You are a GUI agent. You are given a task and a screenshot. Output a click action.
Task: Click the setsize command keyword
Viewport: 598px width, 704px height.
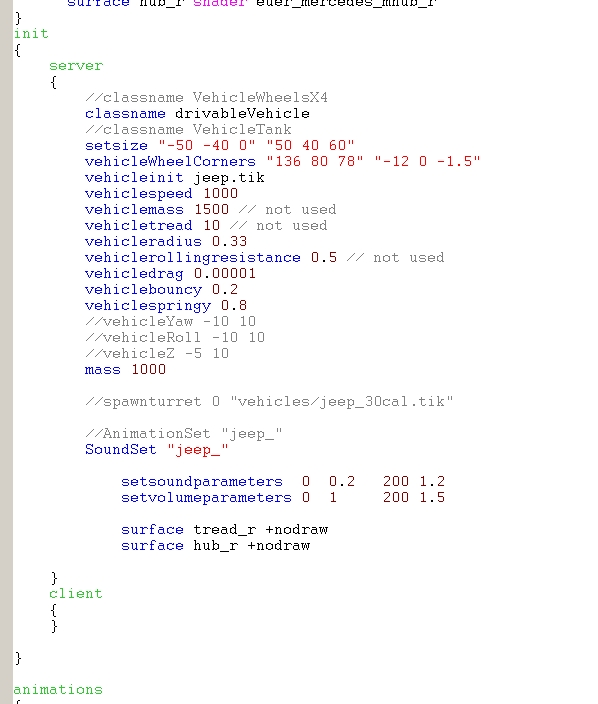tap(116, 145)
